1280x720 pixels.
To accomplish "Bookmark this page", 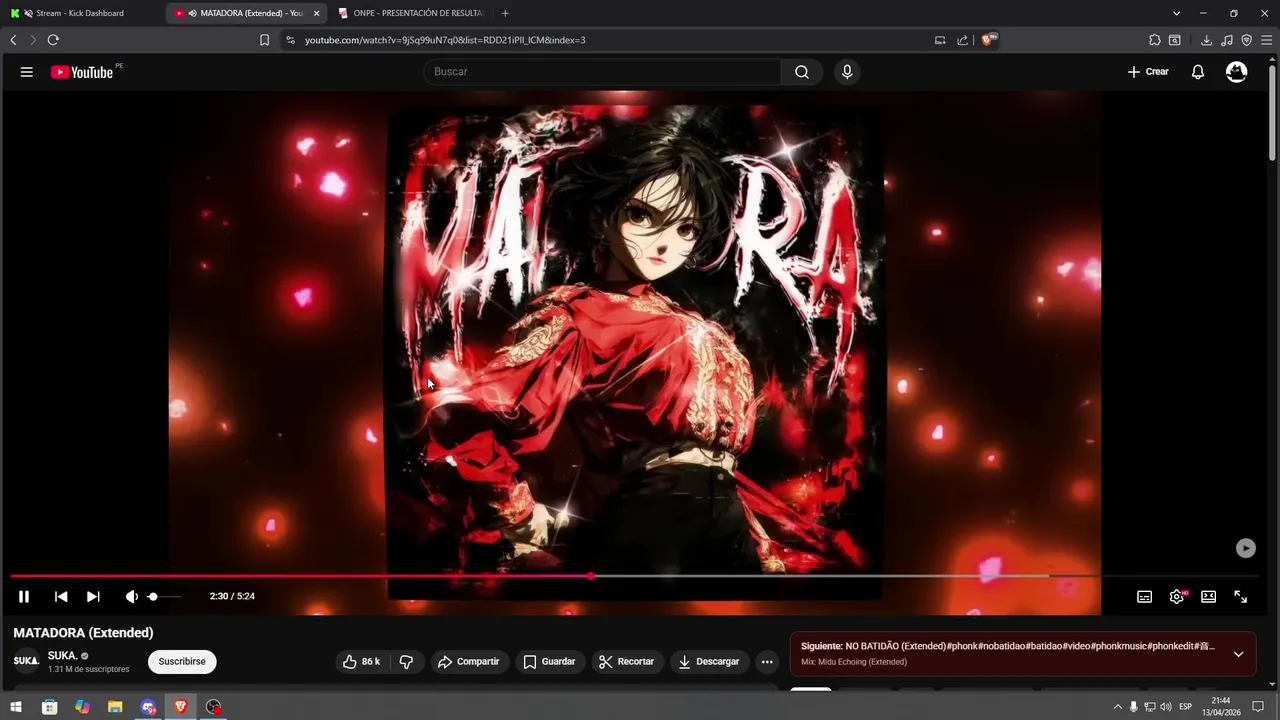I will 264,40.
